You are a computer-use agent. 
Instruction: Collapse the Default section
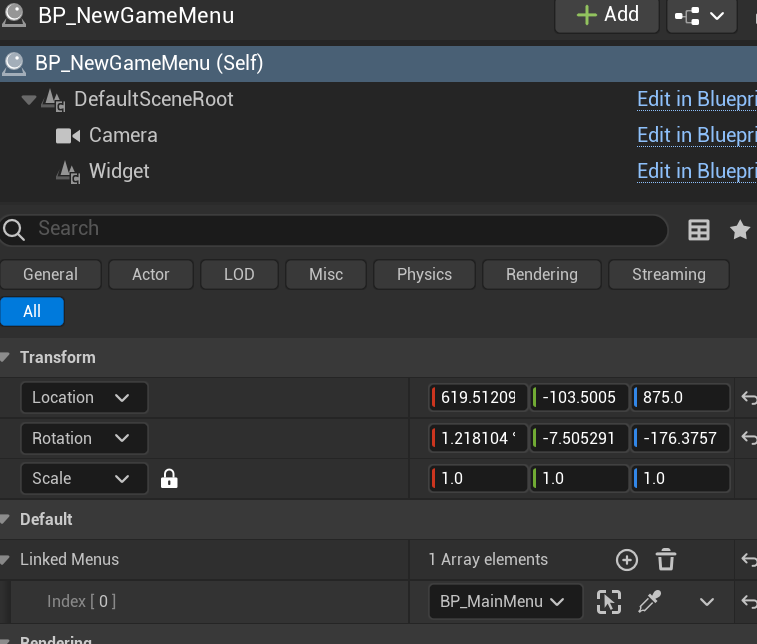(x=5, y=519)
